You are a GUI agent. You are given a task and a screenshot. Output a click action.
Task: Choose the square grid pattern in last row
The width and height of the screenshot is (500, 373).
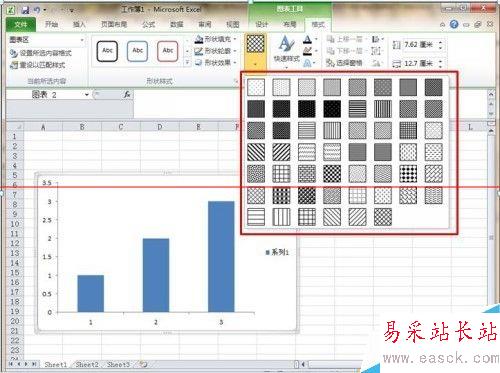pos(307,217)
